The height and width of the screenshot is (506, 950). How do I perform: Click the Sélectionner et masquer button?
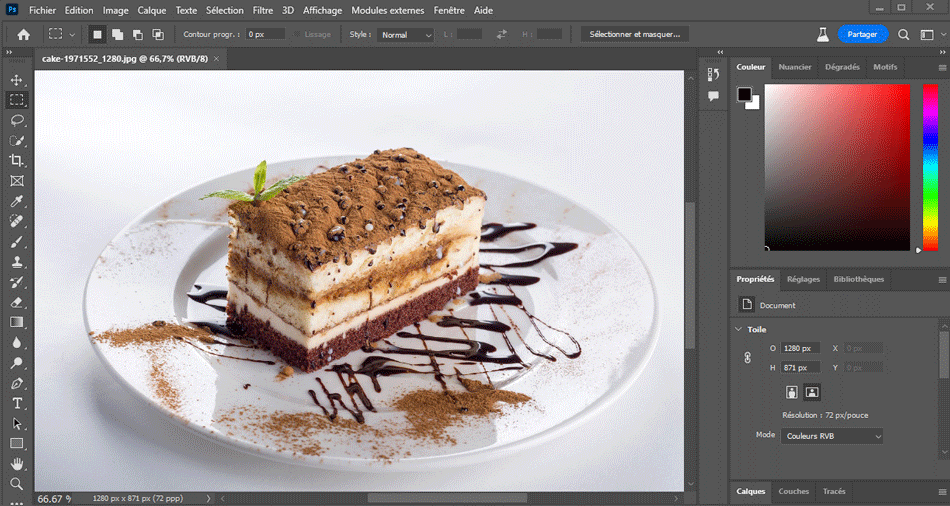pos(634,34)
